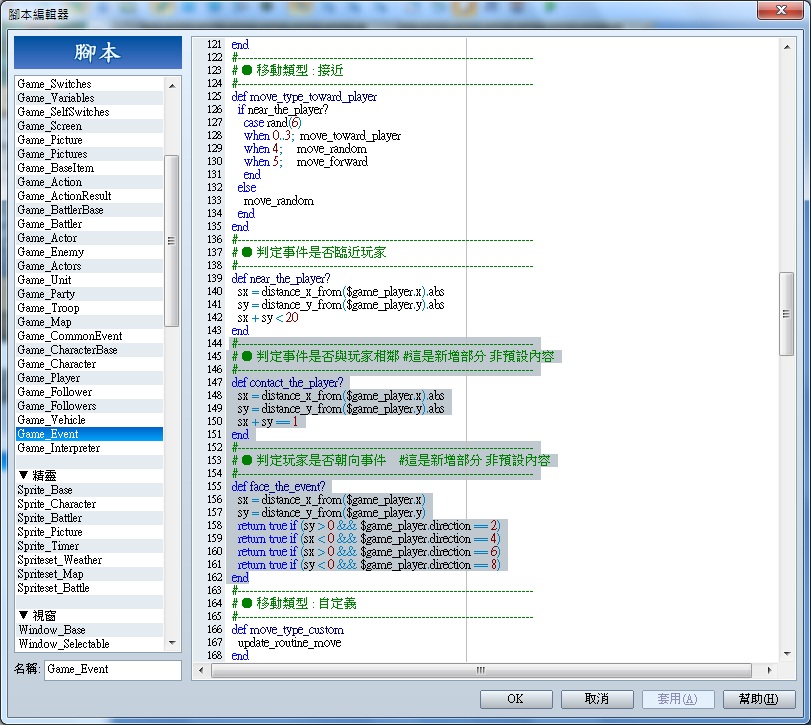
Task: Select the highlighted Game_Event script
Action: [x=89, y=434]
